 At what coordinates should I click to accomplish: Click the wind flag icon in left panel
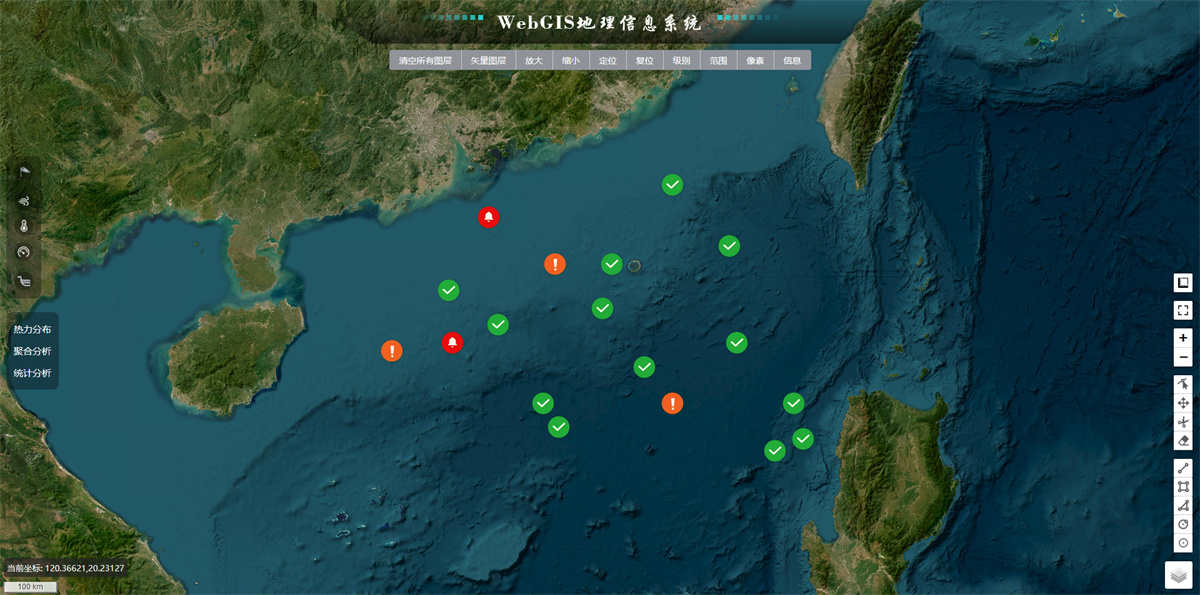[x=24, y=173]
